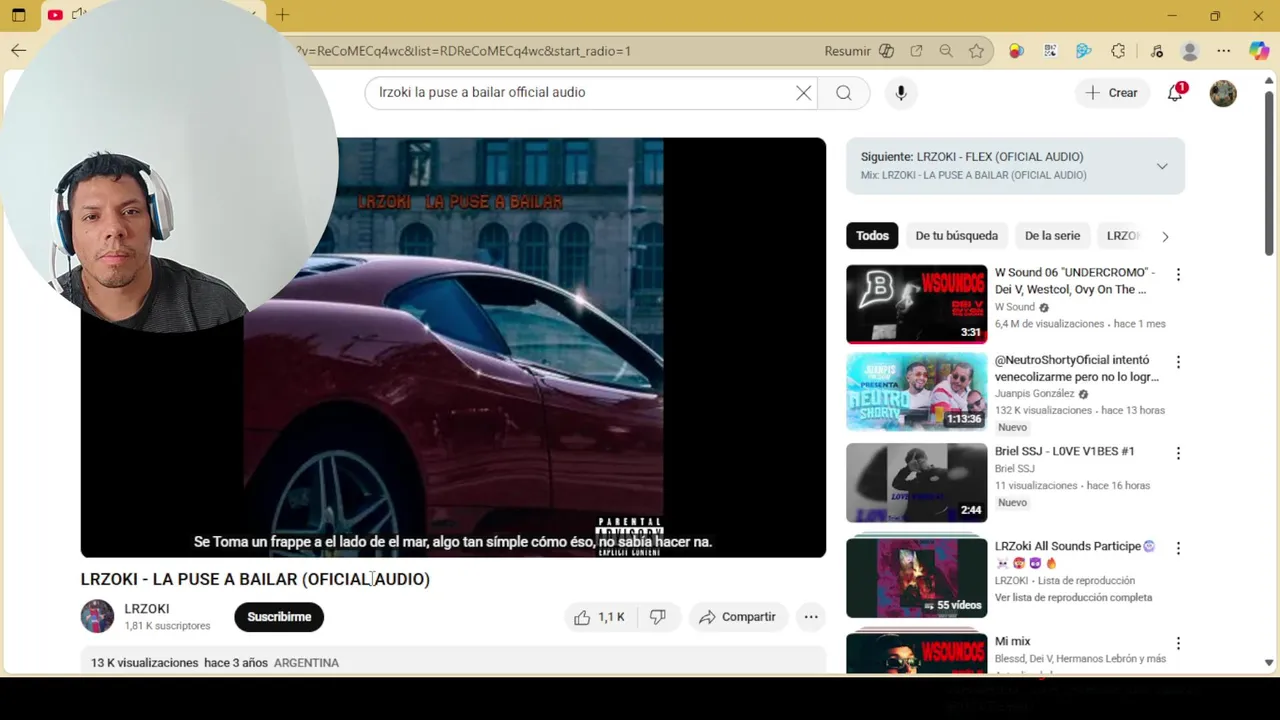This screenshot has height=720, width=1280.
Task: Dislike the video with thumbs down
Action: 658,617
